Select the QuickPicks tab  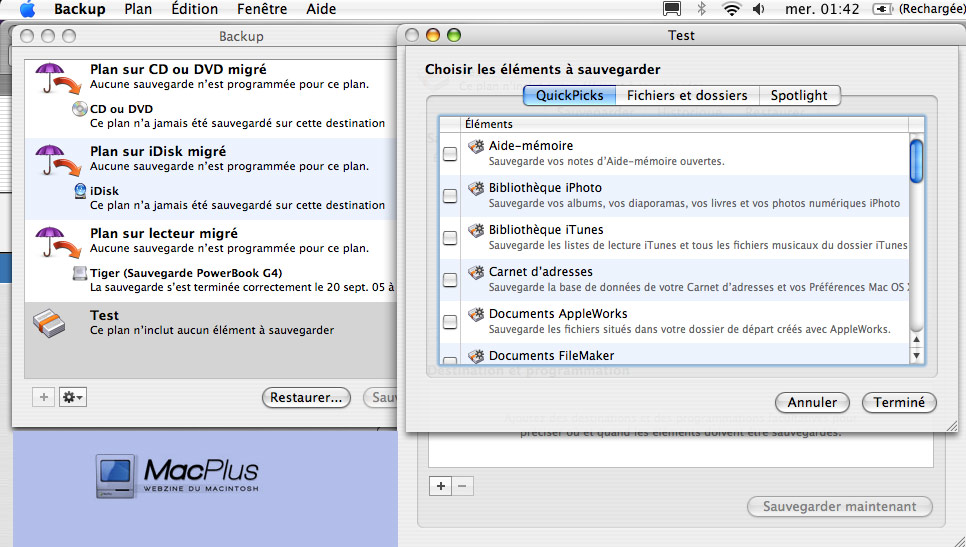click(569, 95)
